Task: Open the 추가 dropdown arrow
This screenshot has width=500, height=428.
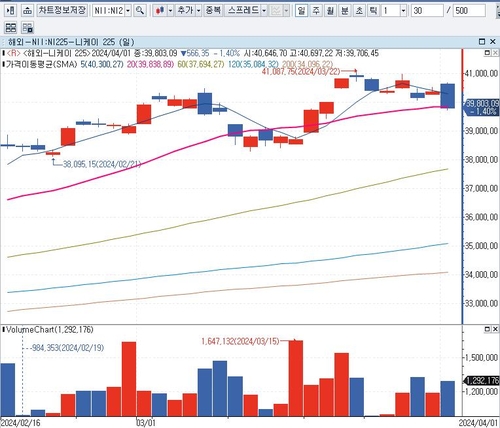Action: 199,11
